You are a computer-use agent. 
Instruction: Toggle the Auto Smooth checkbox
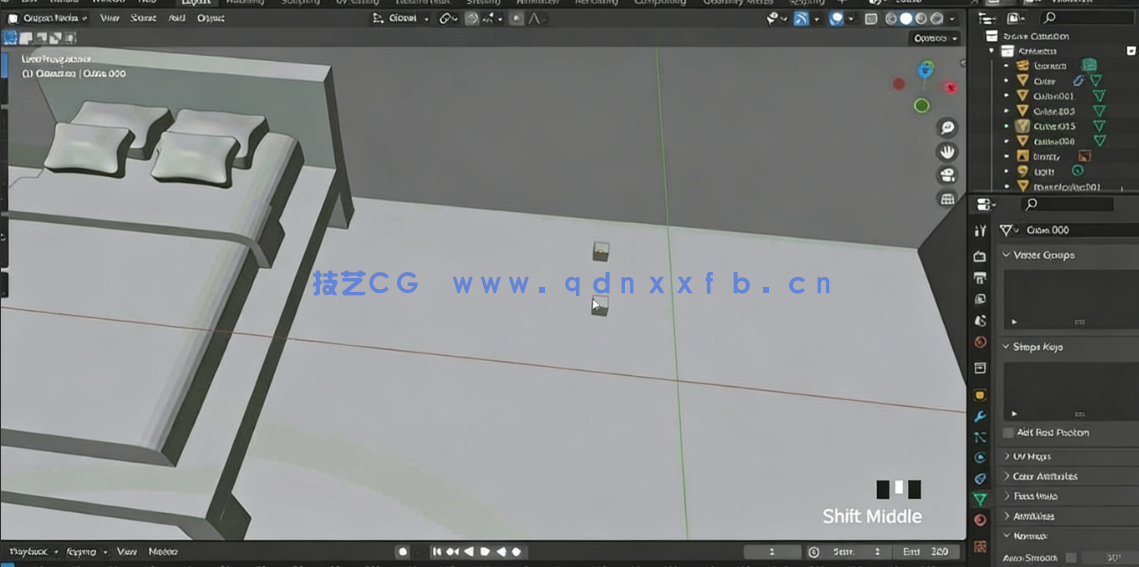click(x=1071, y=558)
